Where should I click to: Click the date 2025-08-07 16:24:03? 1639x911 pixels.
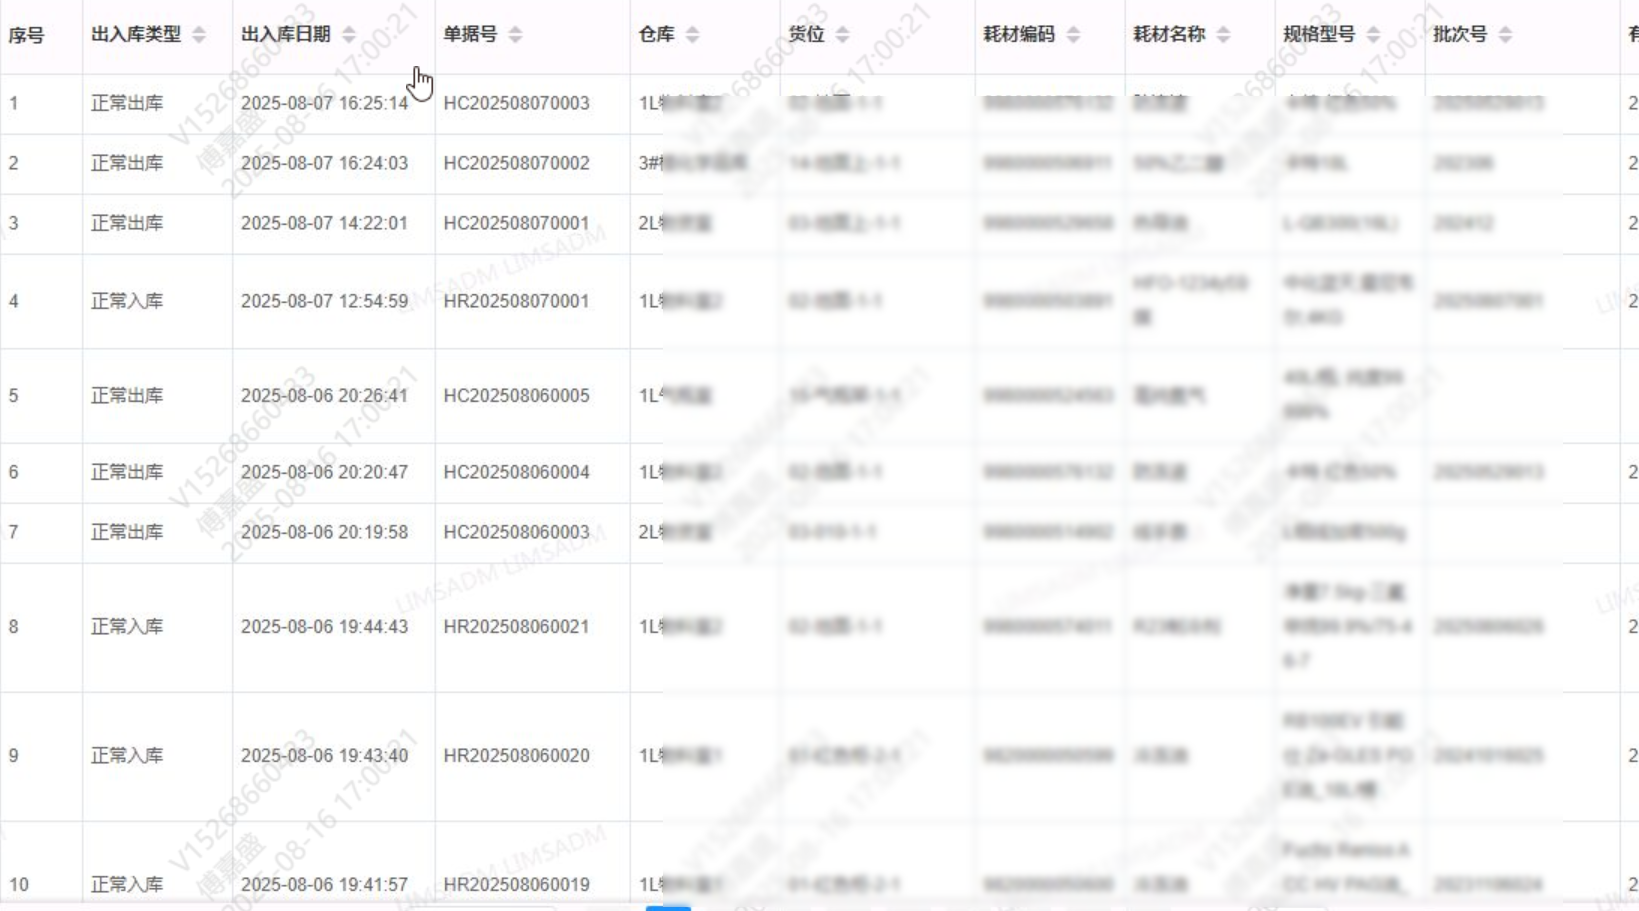[324, 163]
